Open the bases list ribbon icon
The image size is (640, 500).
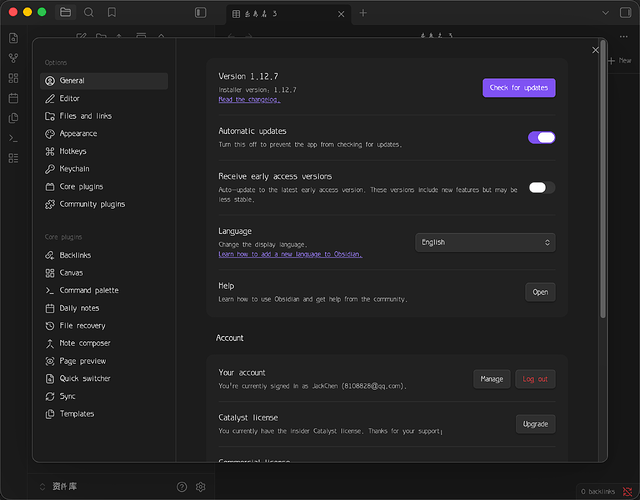(13, 158)
